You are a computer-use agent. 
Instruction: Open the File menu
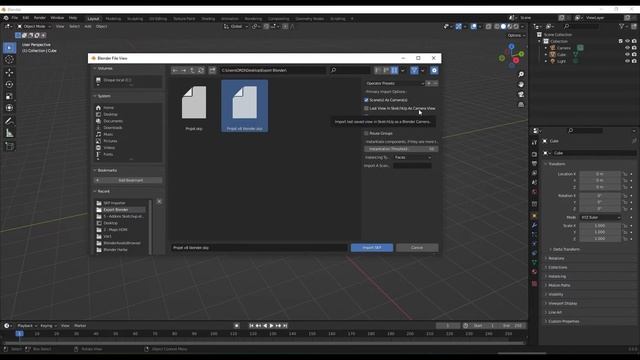15,18
